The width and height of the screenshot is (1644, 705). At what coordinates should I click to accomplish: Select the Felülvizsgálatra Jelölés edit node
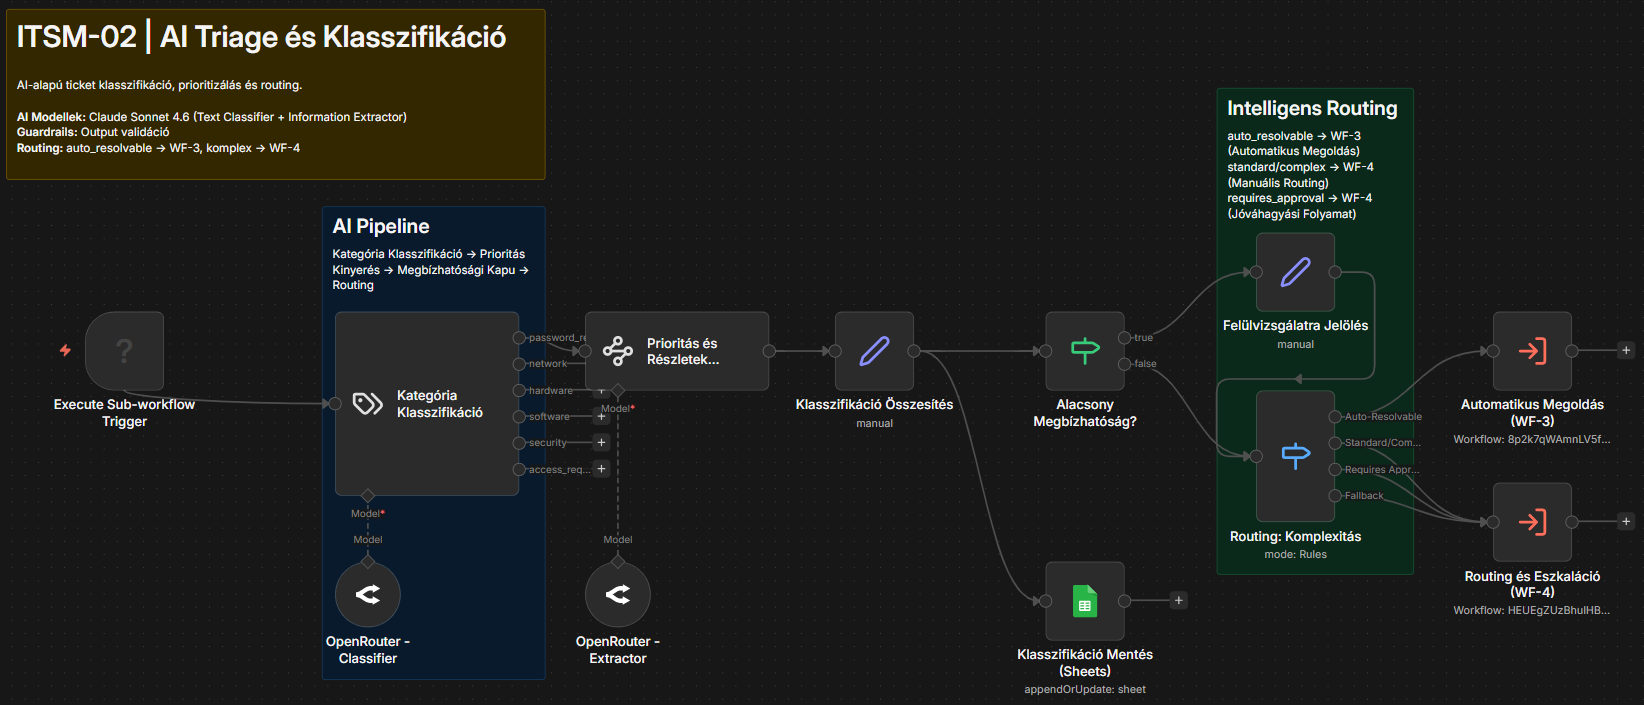pyautogui.click(x=1295, y=272)
